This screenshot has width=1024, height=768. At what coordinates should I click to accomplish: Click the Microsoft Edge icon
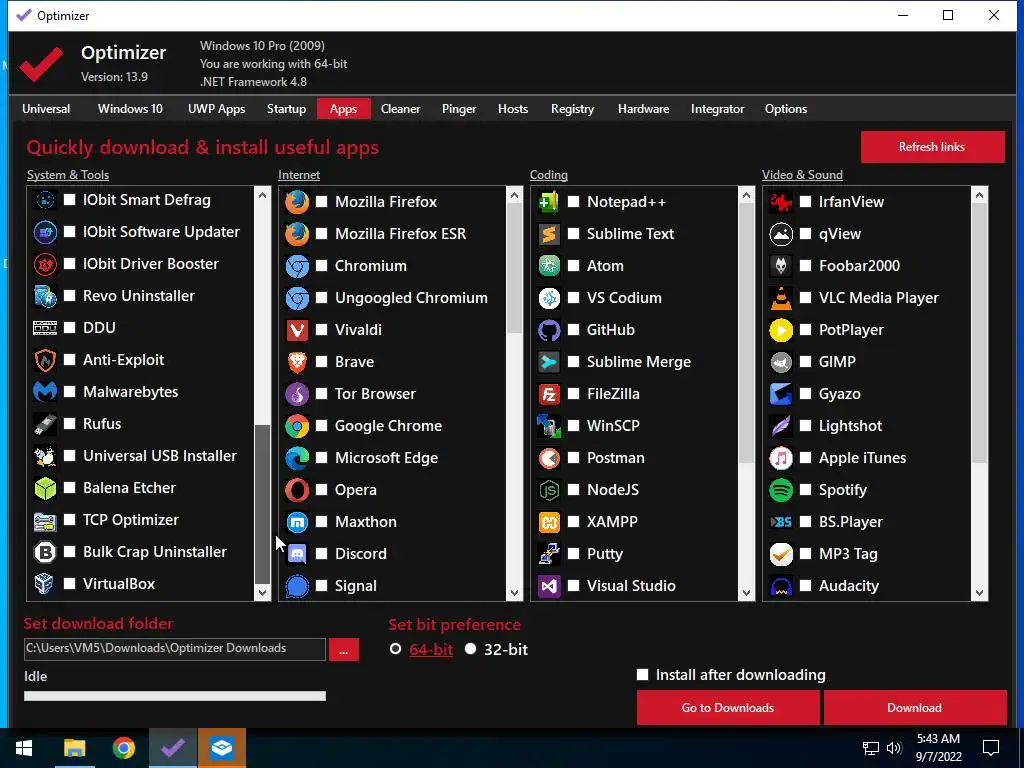(x=297, y=458)
